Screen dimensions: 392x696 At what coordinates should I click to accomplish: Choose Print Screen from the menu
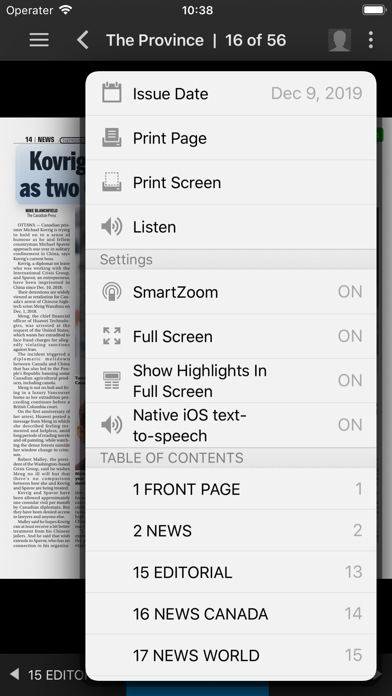[x=231, y=182]
